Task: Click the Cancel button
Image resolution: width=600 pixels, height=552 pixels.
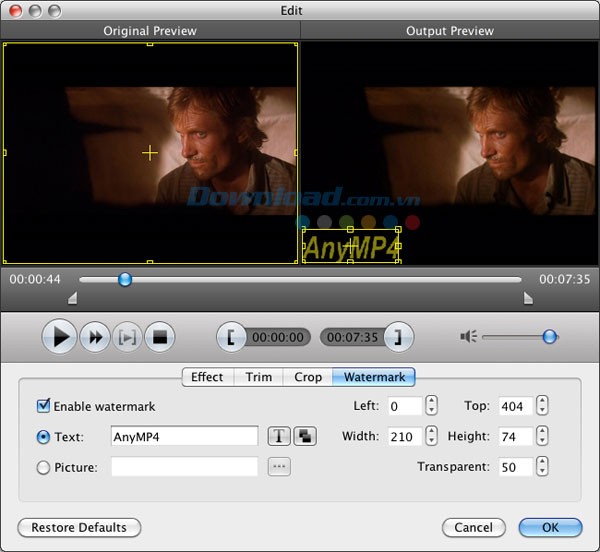Action: (x=474, y=528)
